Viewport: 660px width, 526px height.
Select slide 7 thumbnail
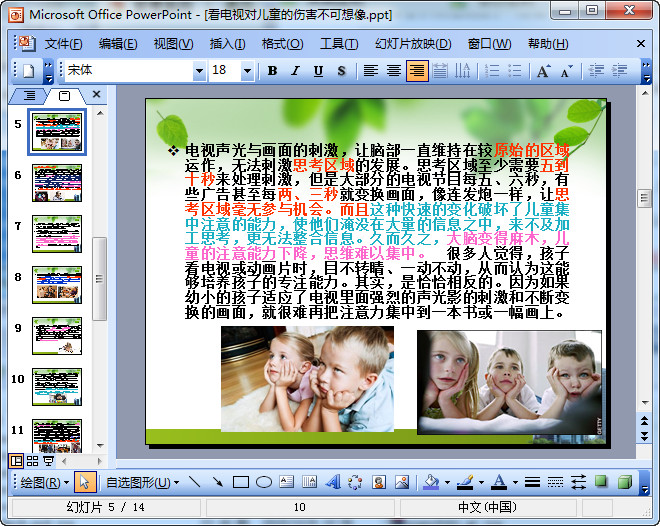[57, 234]
